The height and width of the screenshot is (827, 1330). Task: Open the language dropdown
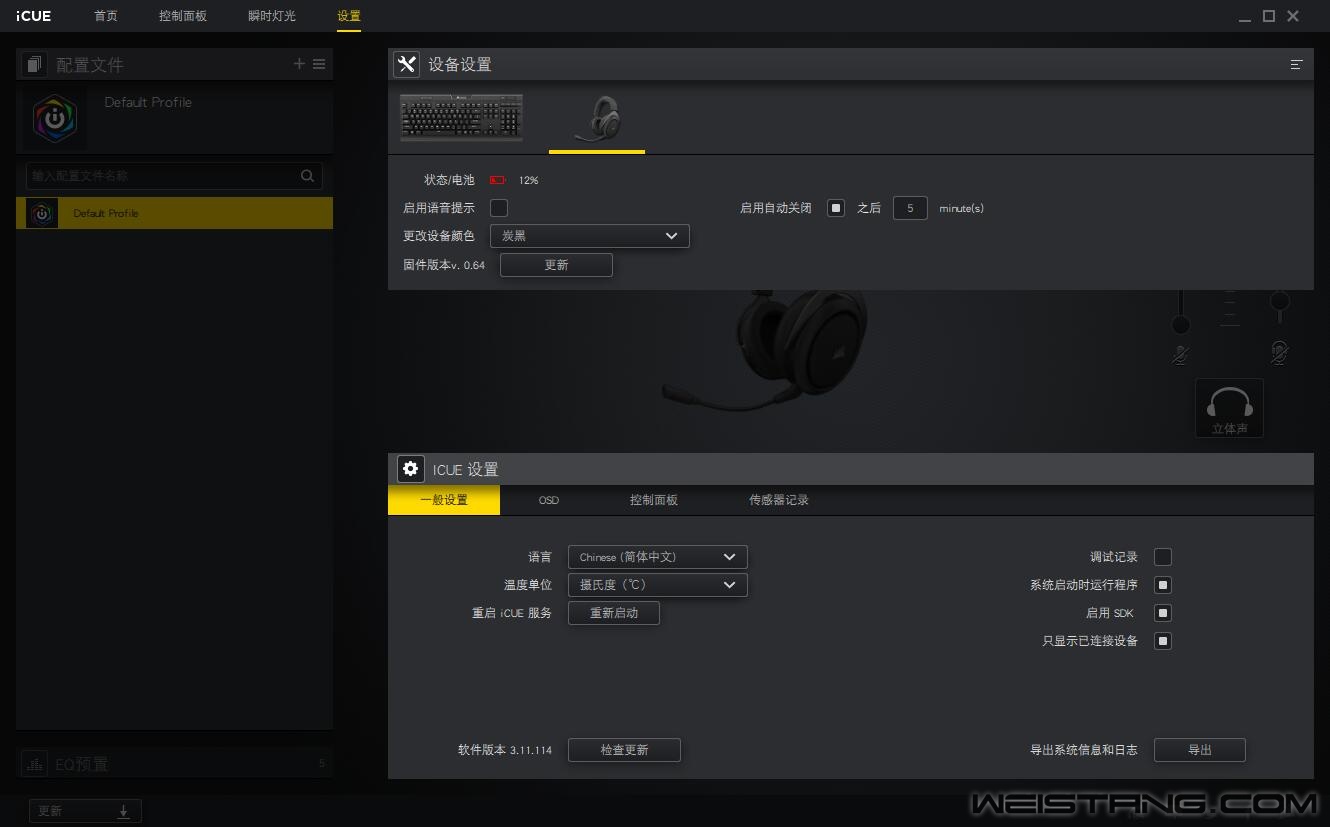point(658,557)
